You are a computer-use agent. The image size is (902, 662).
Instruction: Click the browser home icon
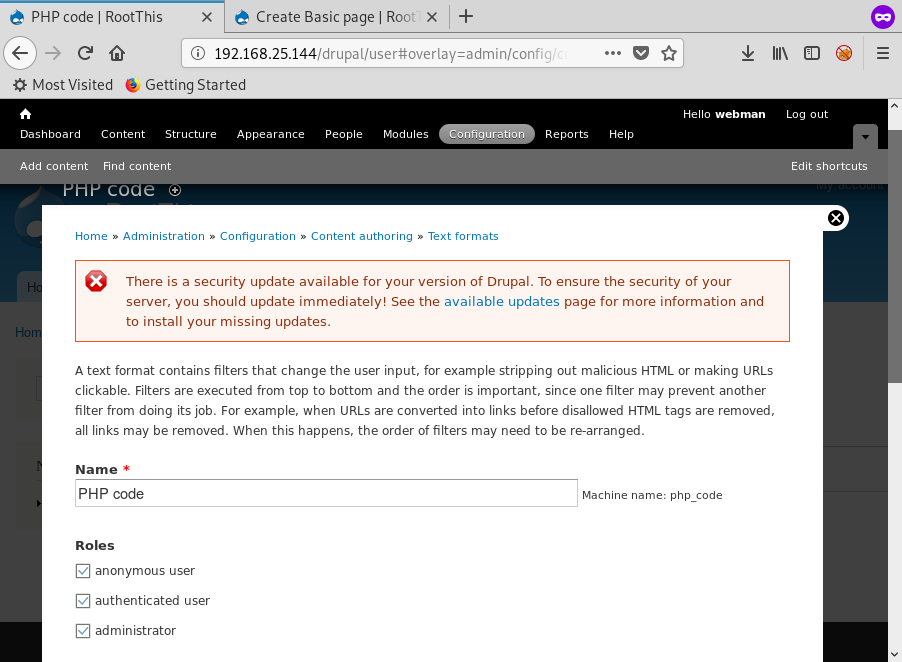tap(117, 54)
